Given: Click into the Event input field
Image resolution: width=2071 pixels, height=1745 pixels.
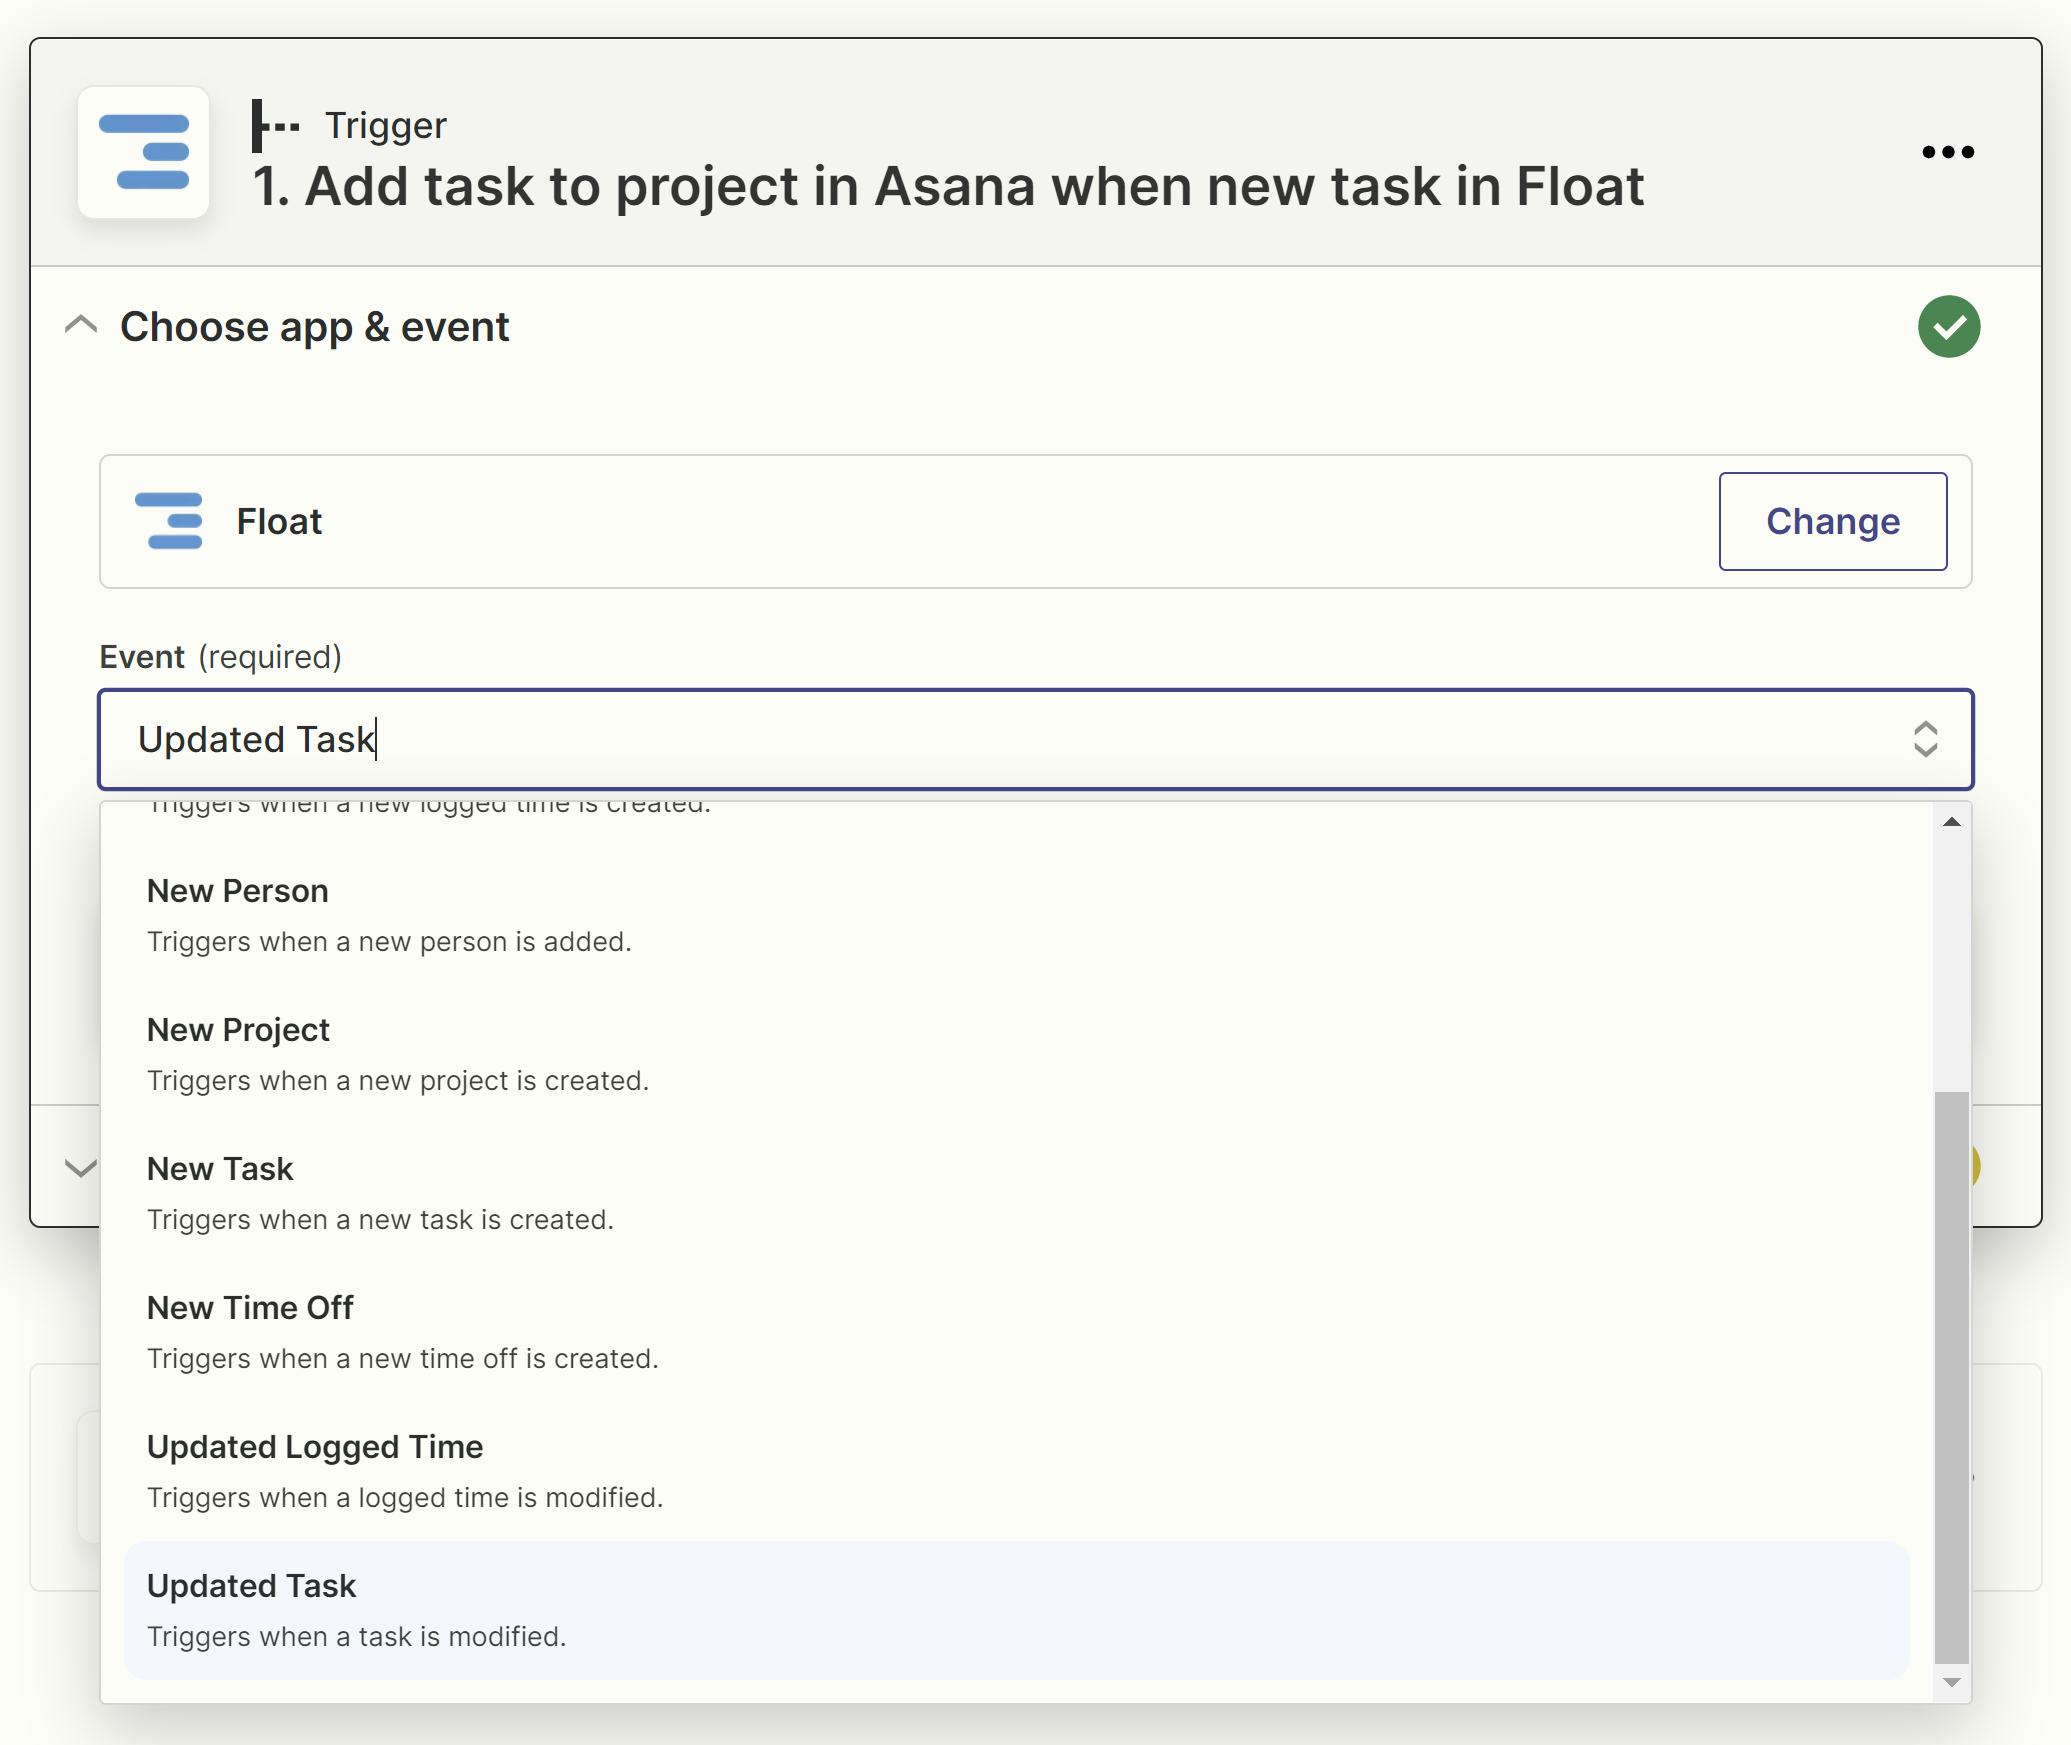Looking at the screenshot, I should pyautogui.click(x=1035, y=739).
